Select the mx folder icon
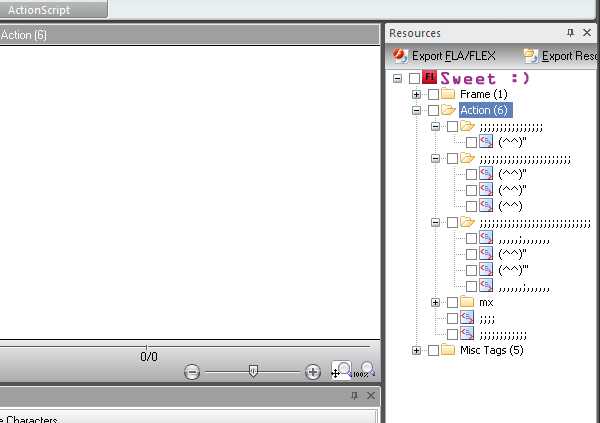600x423 pixels. click(x=467, y=302)
